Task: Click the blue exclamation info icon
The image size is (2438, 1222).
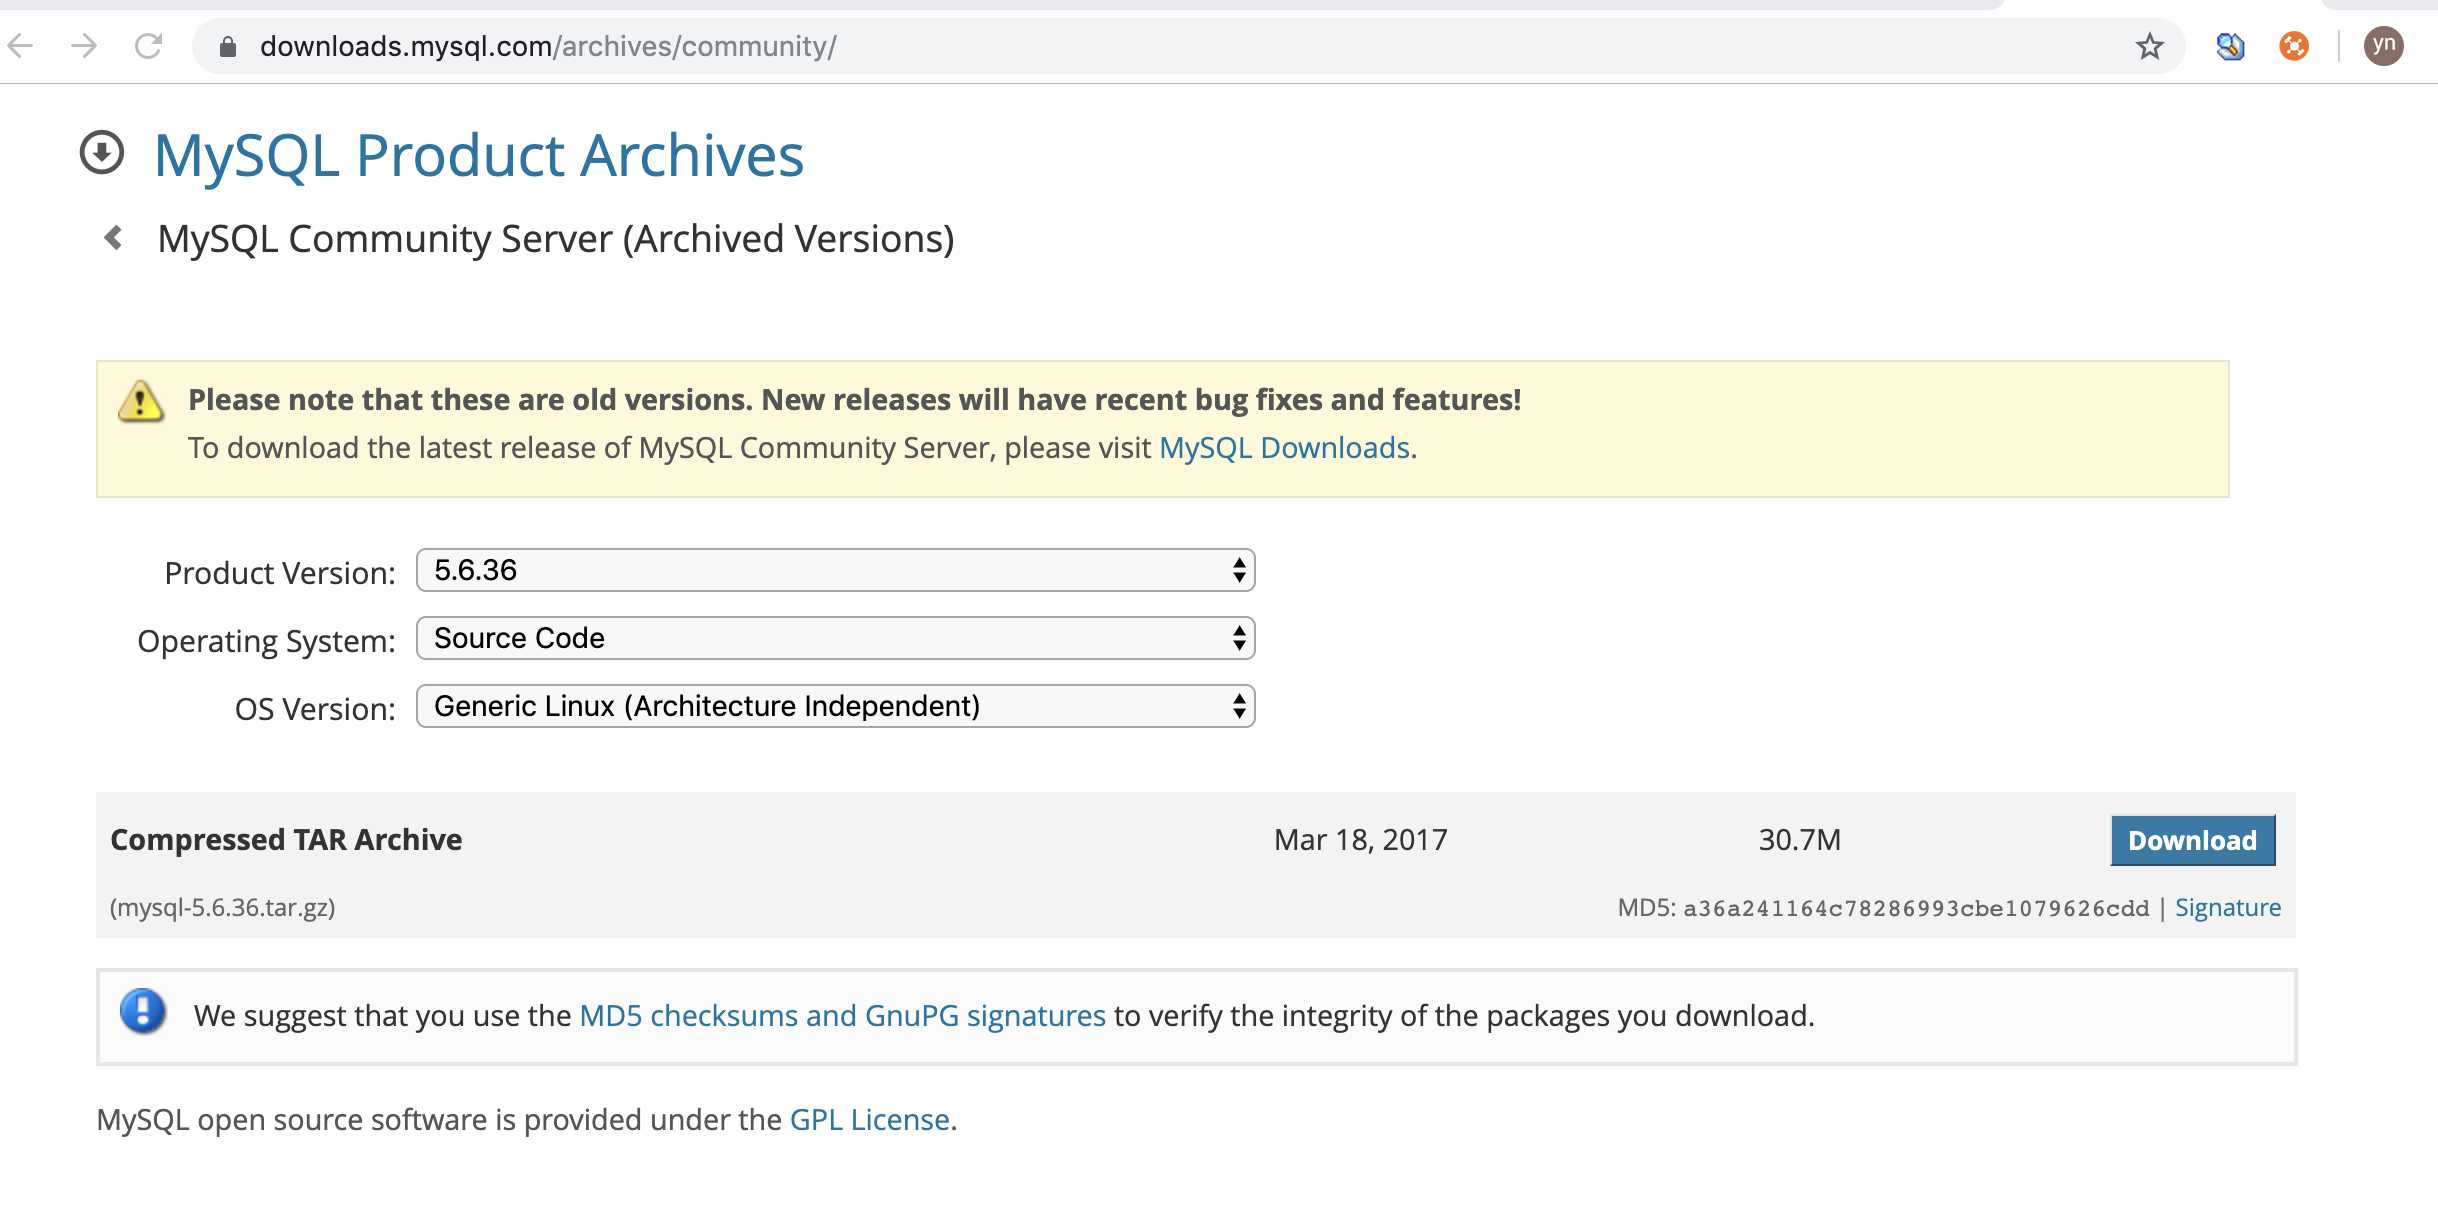Action: pyautogui.click(x=143, y=1011)
